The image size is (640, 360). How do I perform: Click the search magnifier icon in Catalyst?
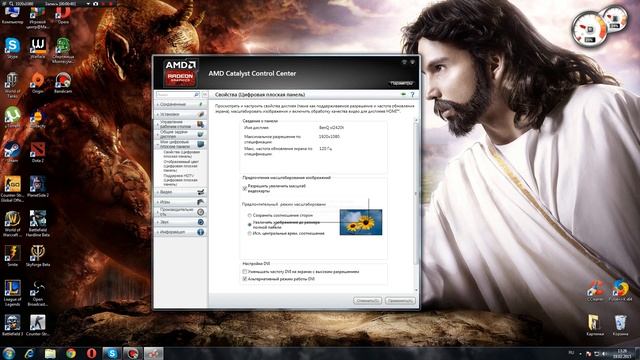coord(196,95)
